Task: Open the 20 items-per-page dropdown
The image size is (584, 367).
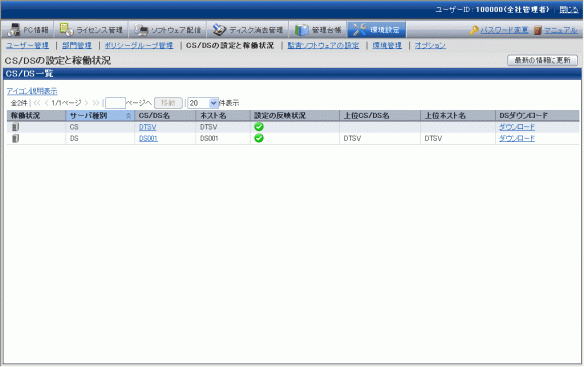Action: tap(203, 103)
